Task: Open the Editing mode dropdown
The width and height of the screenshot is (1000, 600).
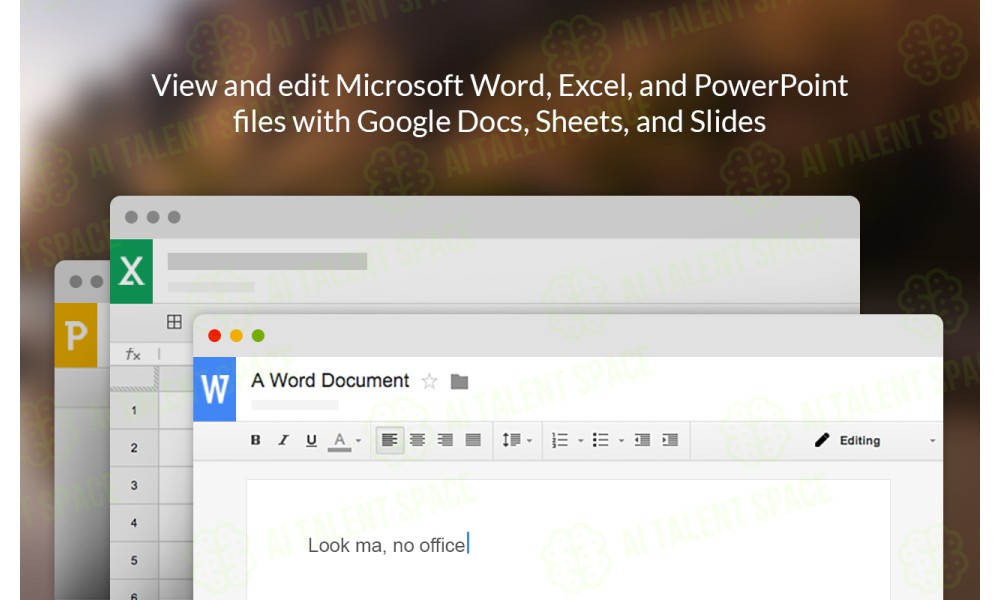Action: coord(875,441)
